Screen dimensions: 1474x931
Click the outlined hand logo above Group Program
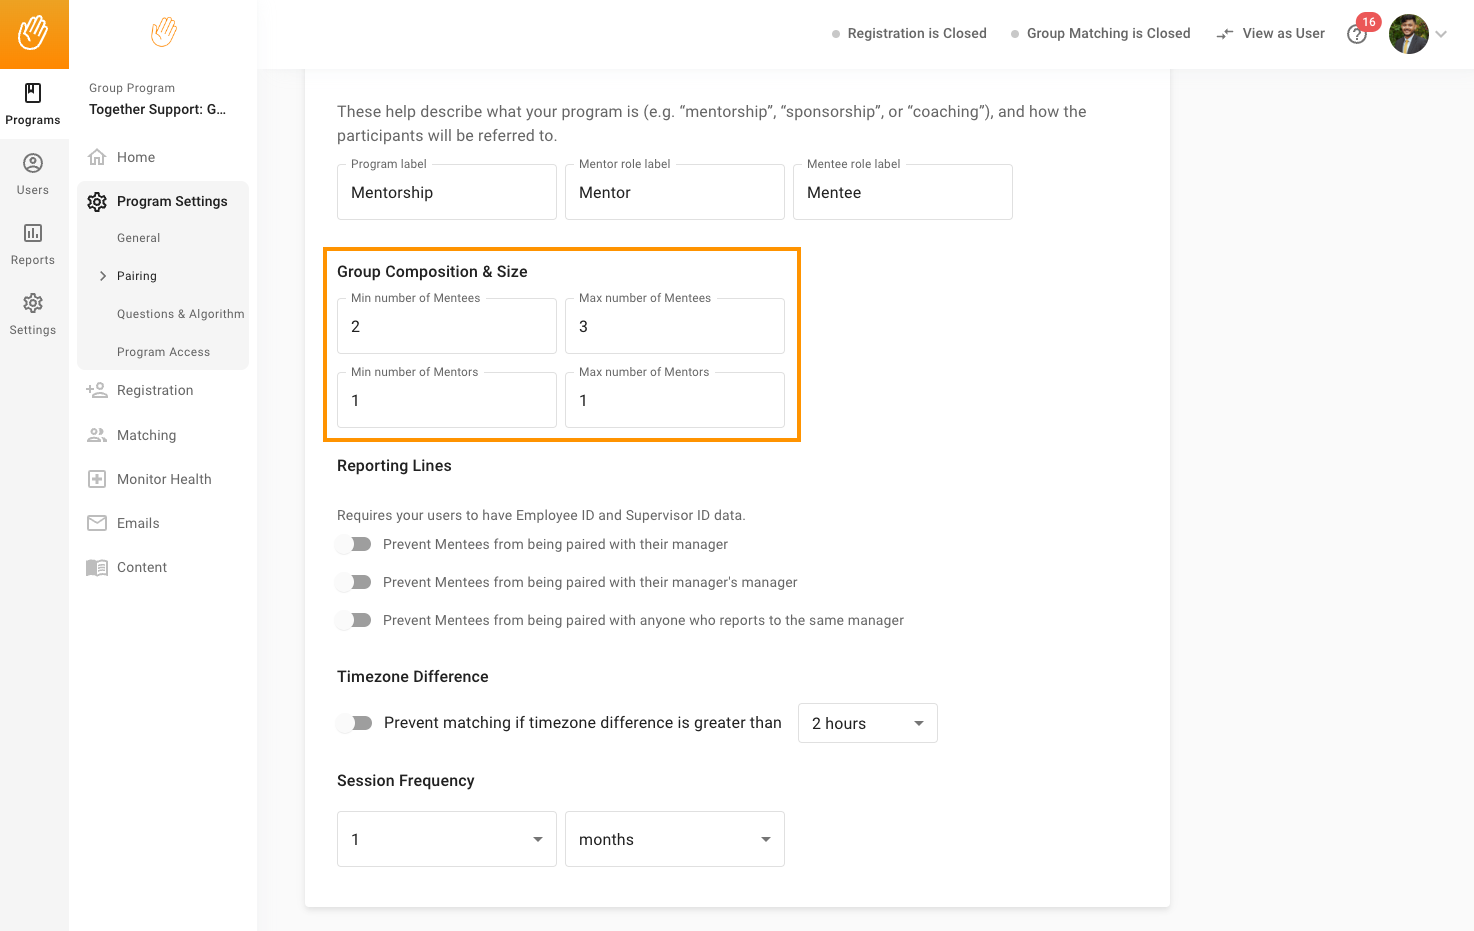pos(164,32)
